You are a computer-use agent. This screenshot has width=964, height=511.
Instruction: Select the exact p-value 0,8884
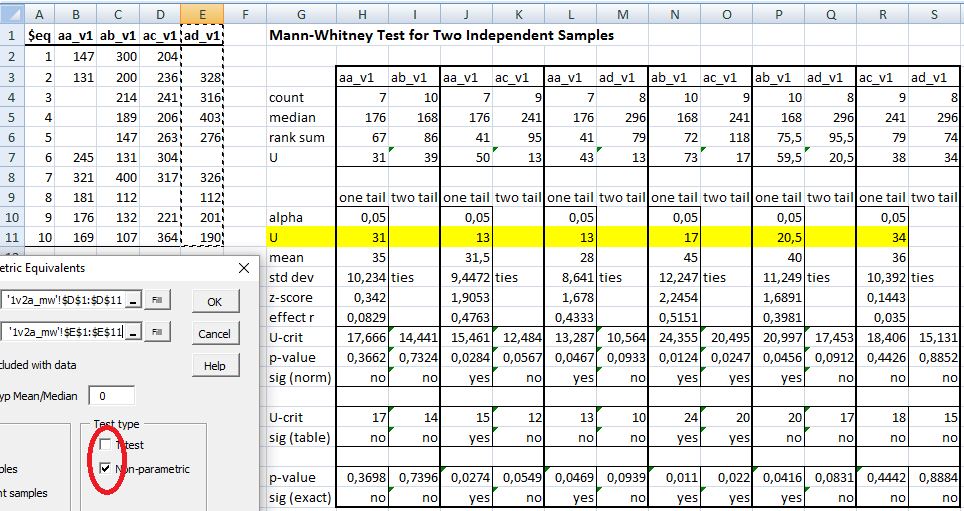click(x=934, y=477)
